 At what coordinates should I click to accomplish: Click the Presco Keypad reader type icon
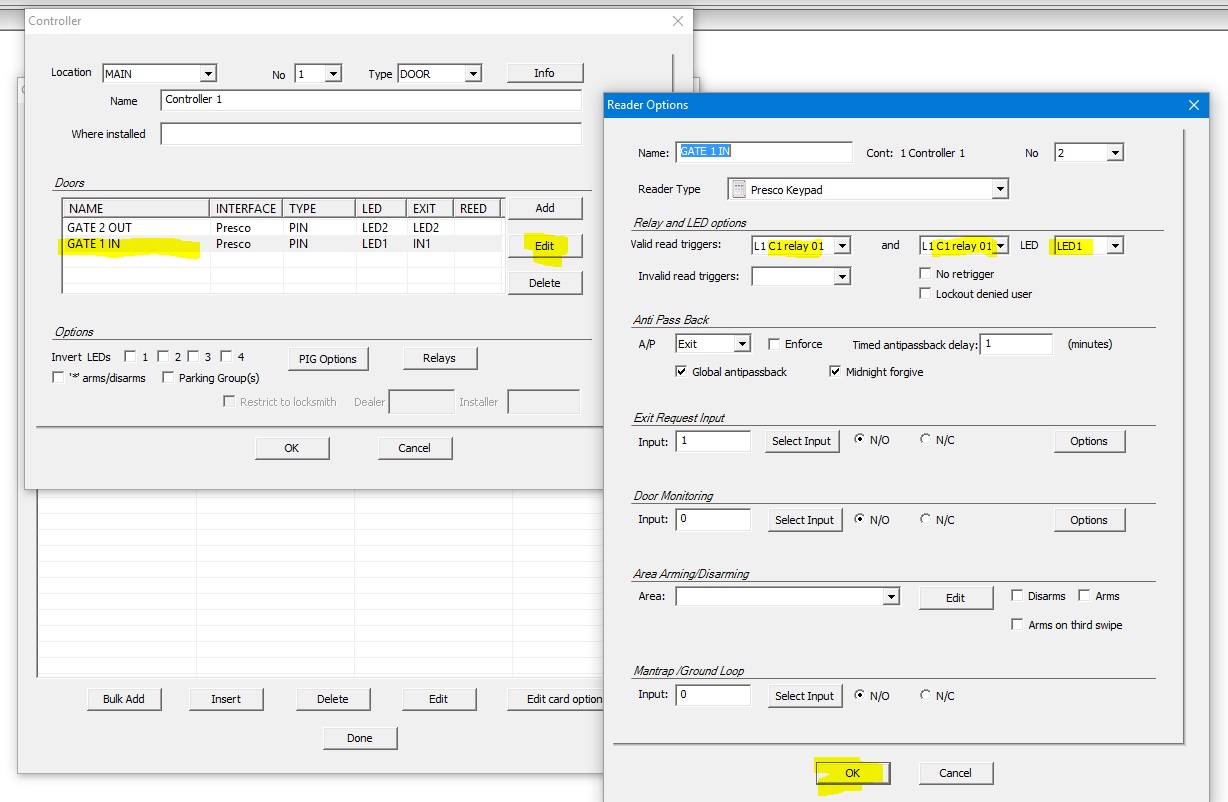[x=739, y=189]
